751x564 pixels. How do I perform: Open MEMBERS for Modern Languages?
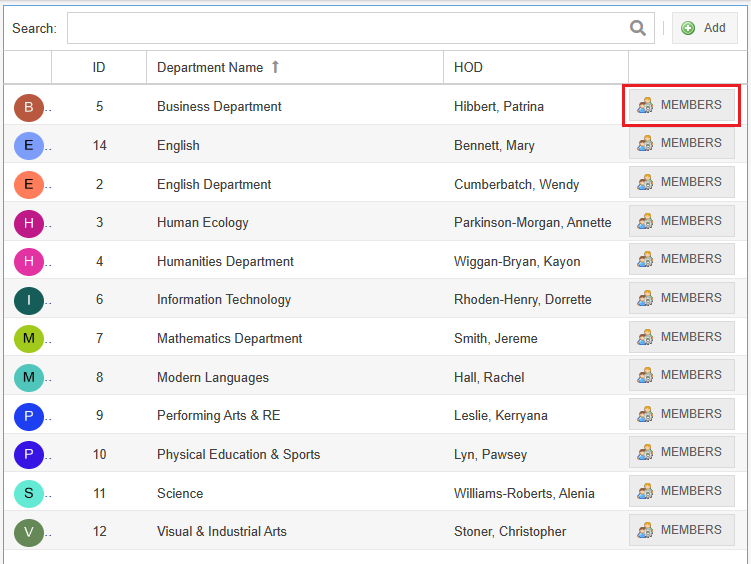(682, 375)
